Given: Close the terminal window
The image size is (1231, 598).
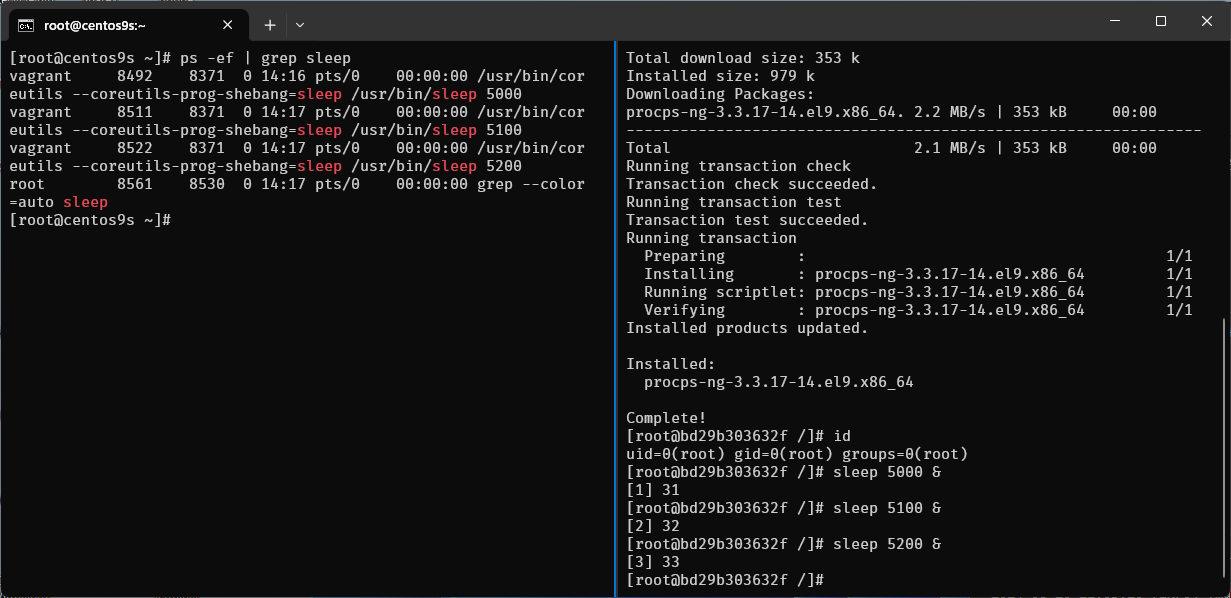Looking at the screenshot, I should point(1206,21).
